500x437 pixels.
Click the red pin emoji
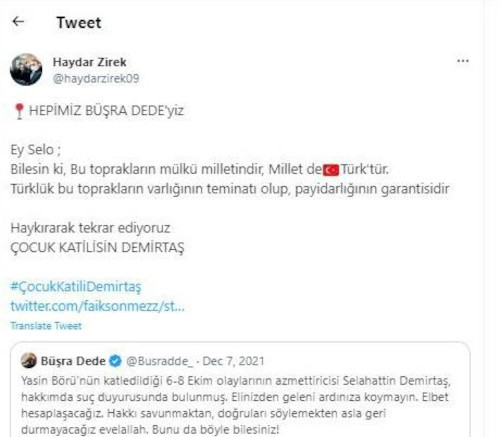pyautogui.click(x=19, y=111)
